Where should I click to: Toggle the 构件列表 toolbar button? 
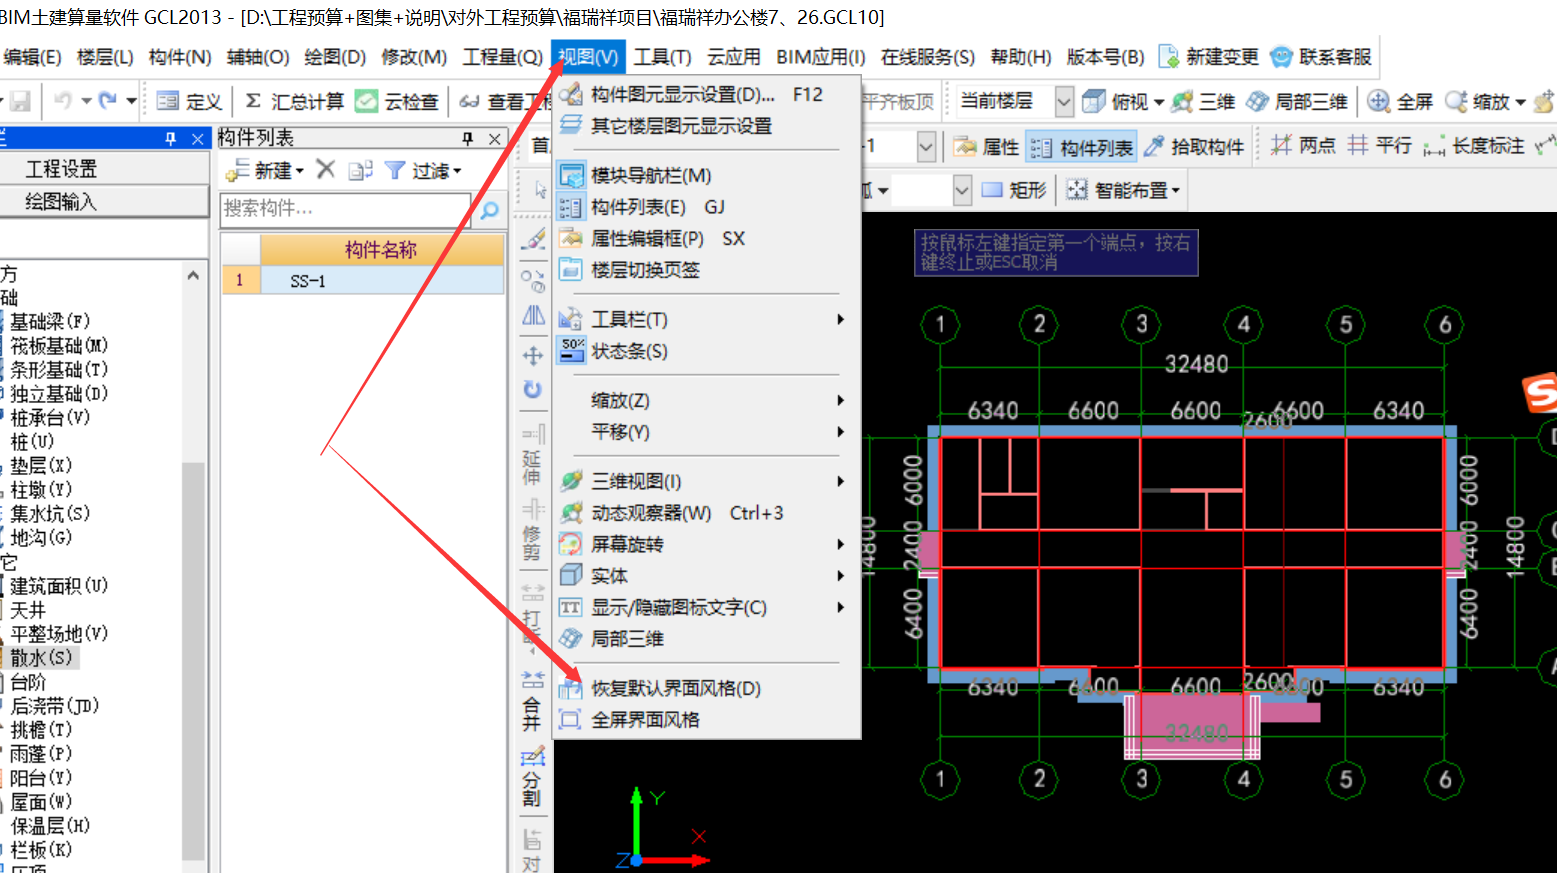[1082, 148]
